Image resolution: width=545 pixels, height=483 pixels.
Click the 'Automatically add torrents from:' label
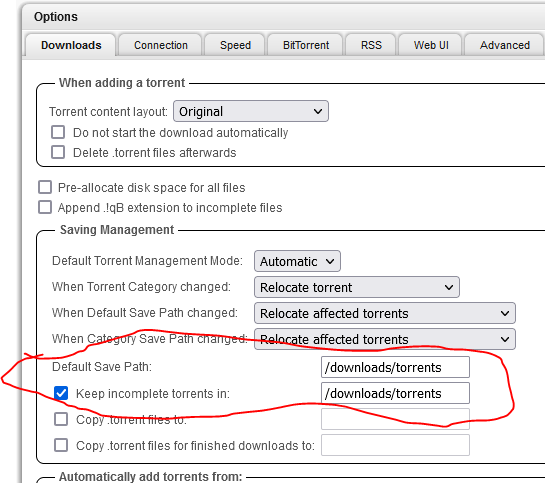(151, 476)
